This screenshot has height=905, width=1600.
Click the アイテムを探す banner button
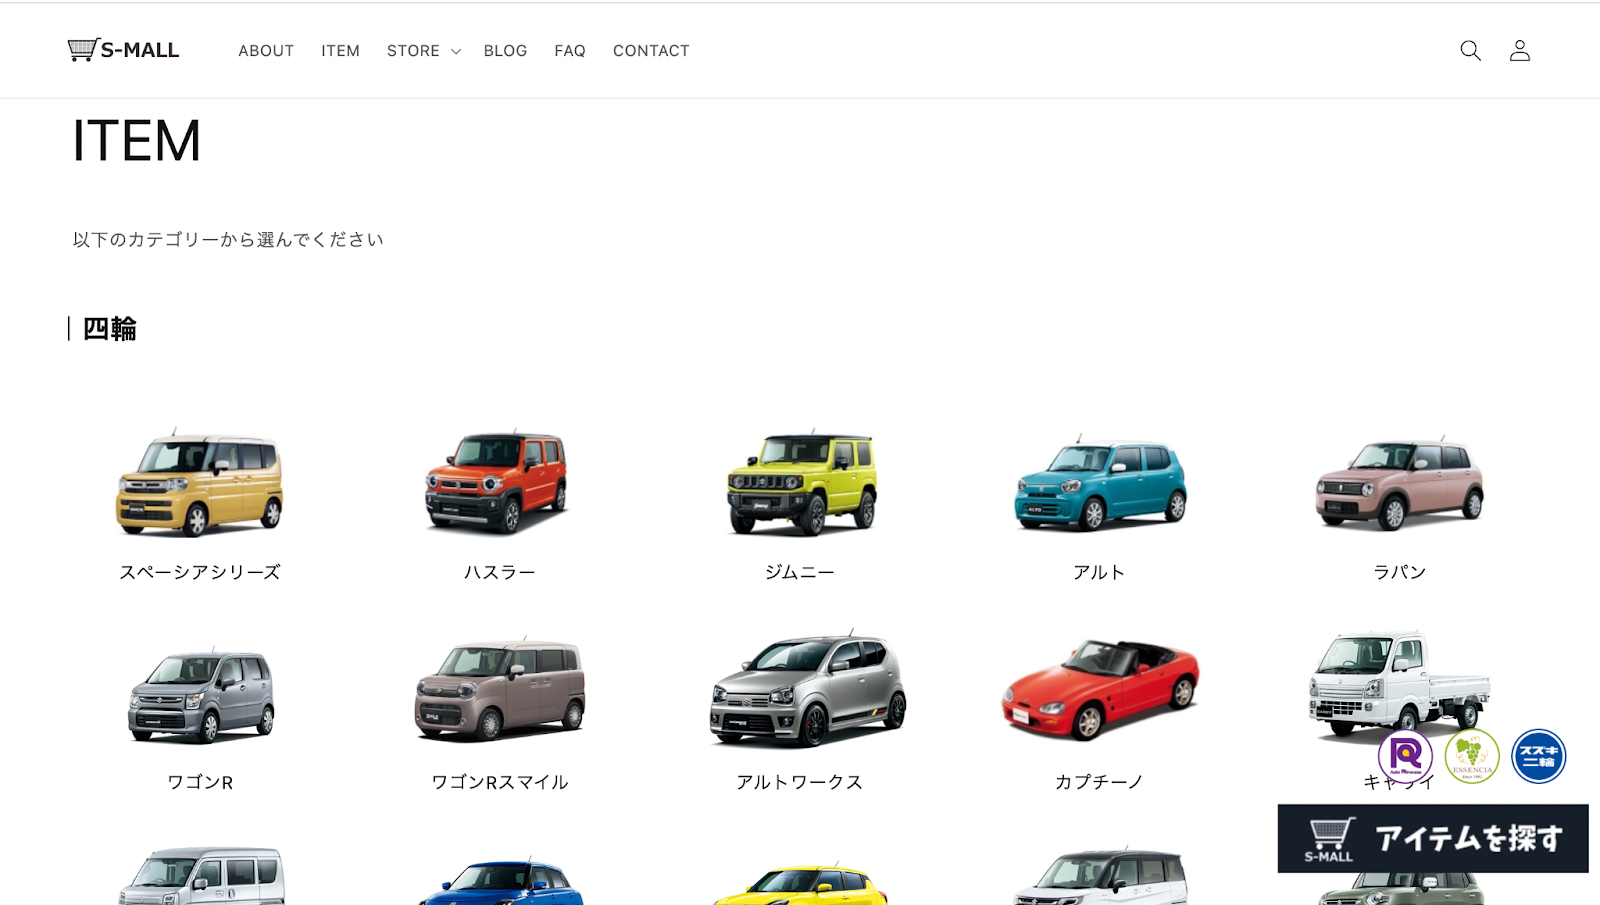tap(1433, 838)
